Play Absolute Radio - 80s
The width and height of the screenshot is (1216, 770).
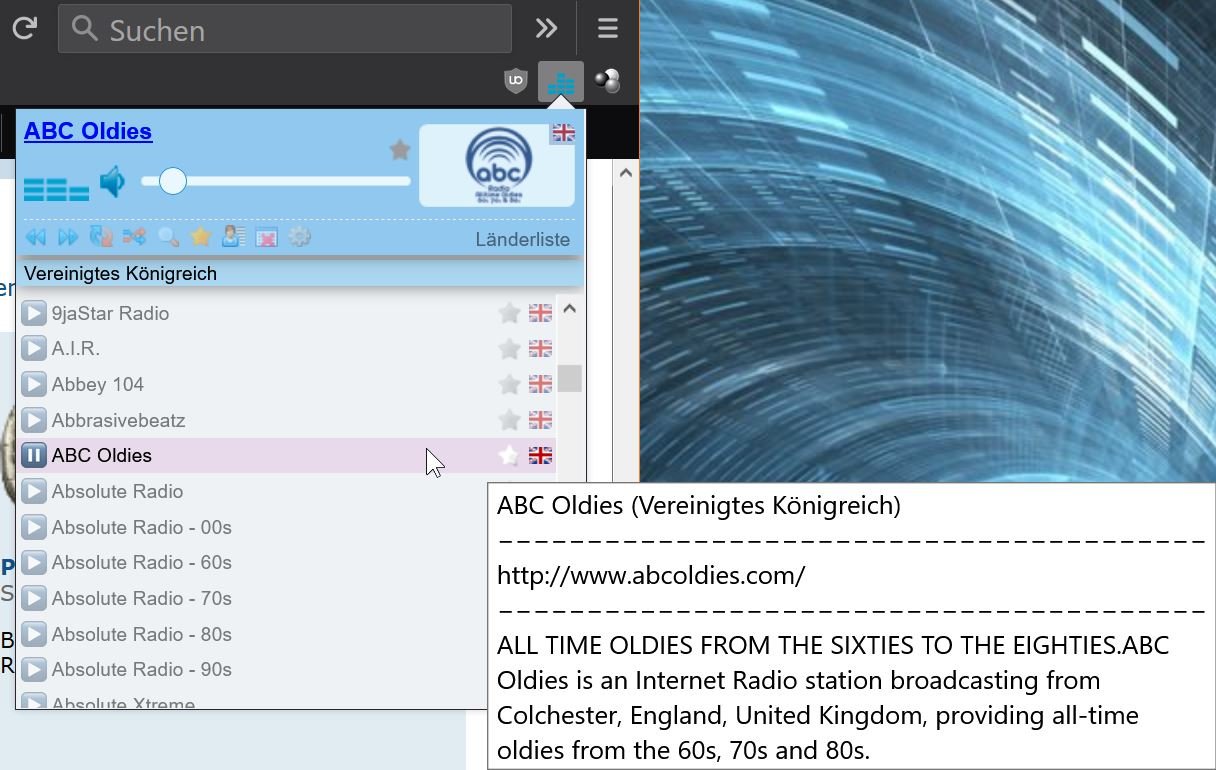pos(34,634)
